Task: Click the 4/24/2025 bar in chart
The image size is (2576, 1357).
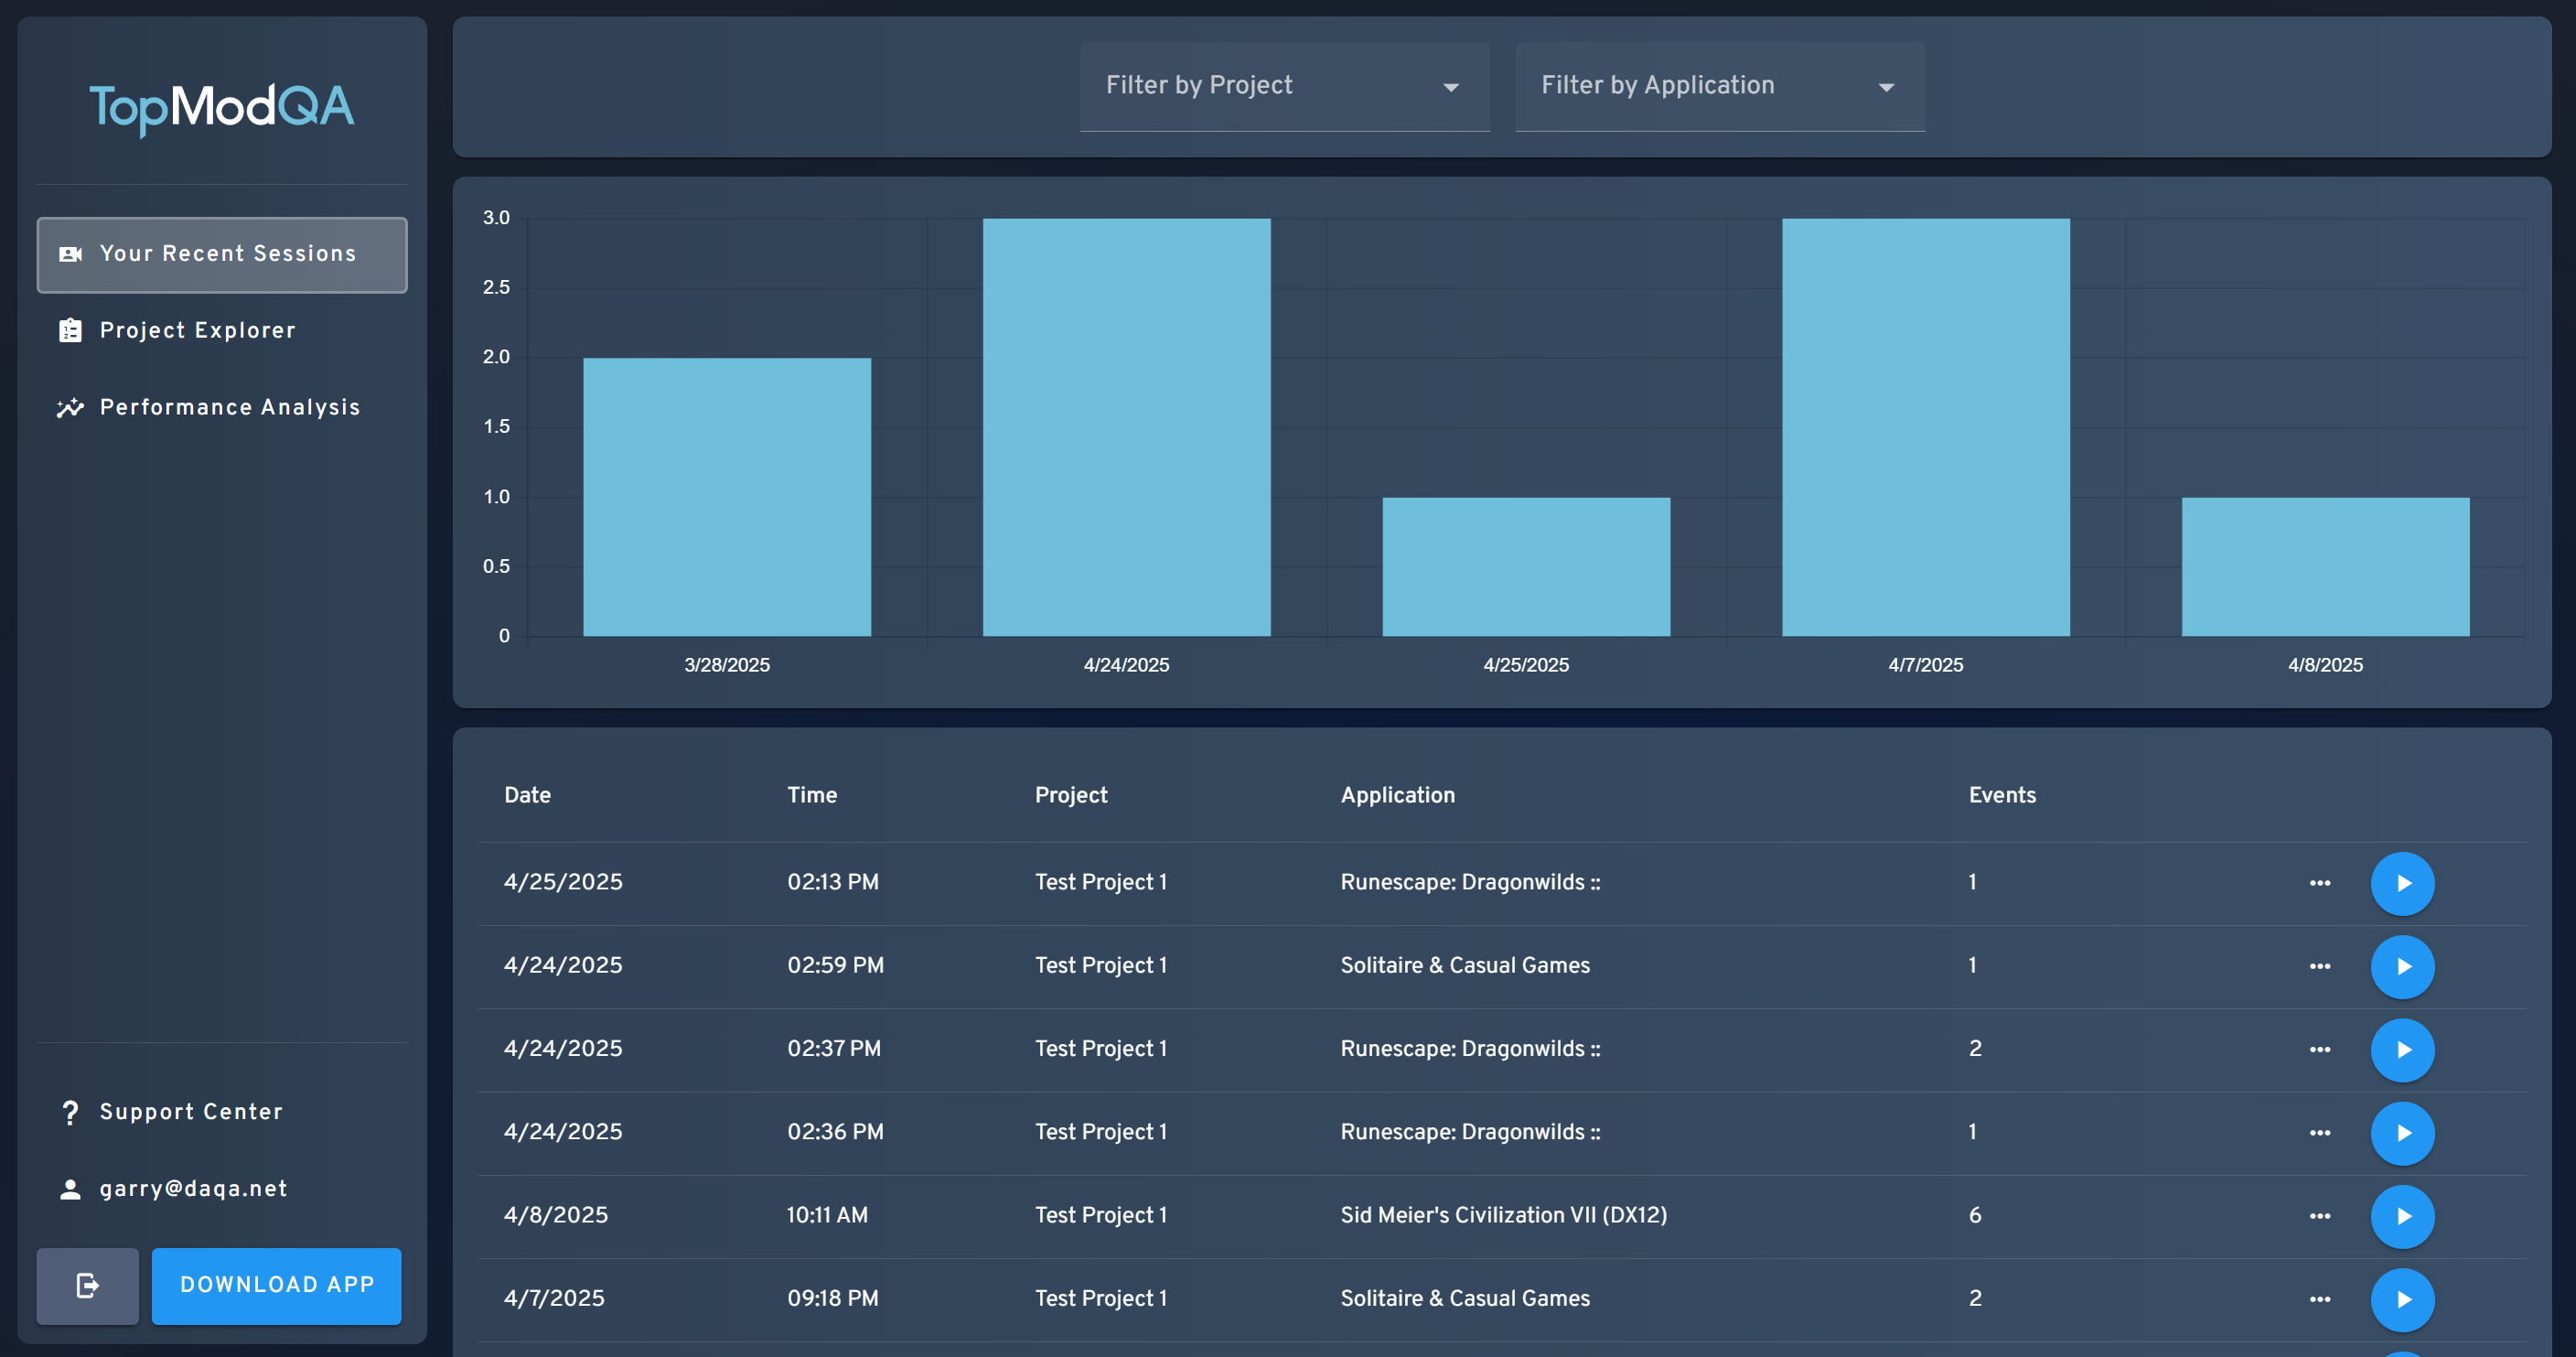Action: click(1126, 427)
